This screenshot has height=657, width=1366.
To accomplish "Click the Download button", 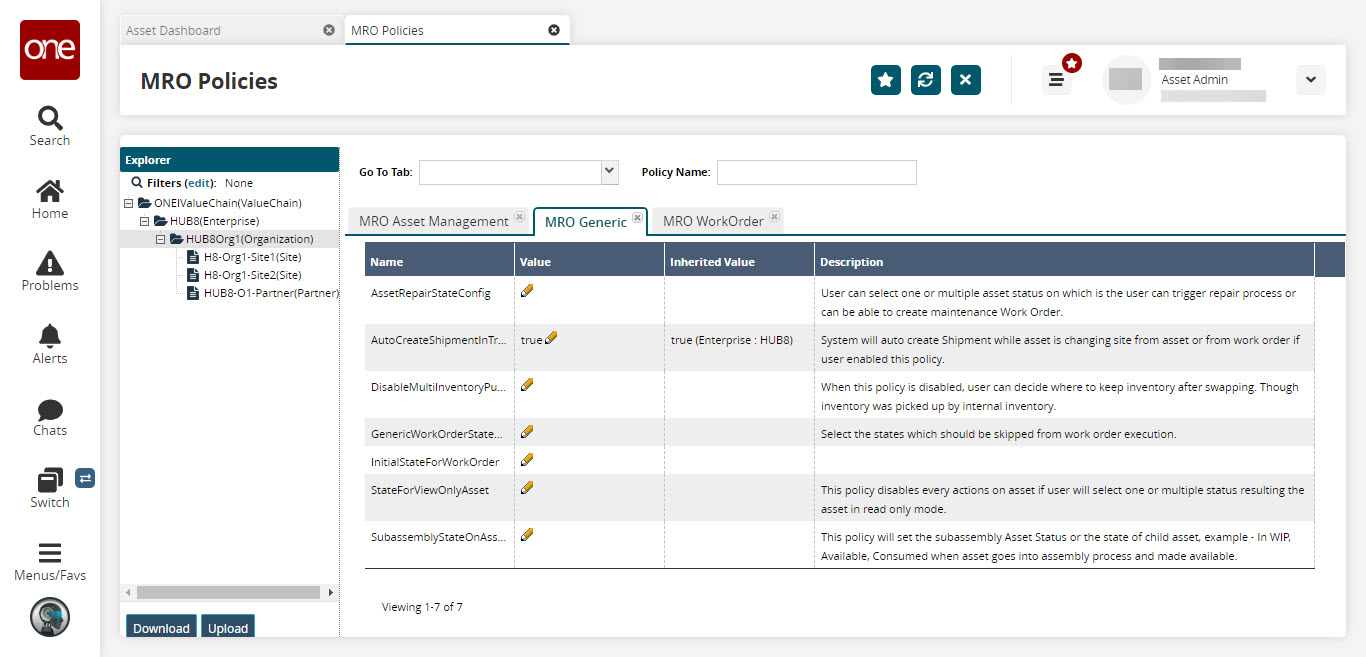I will coord(161,627).
